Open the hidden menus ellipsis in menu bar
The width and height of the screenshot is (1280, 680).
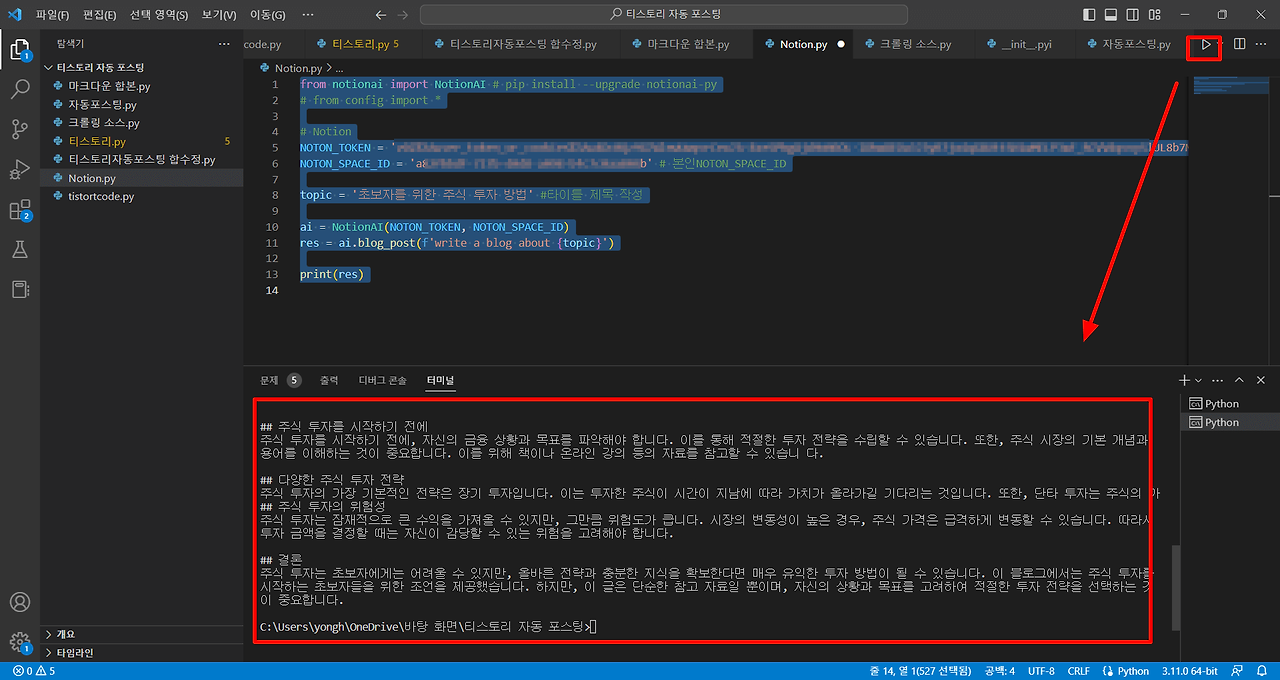[x=309, y=15]
